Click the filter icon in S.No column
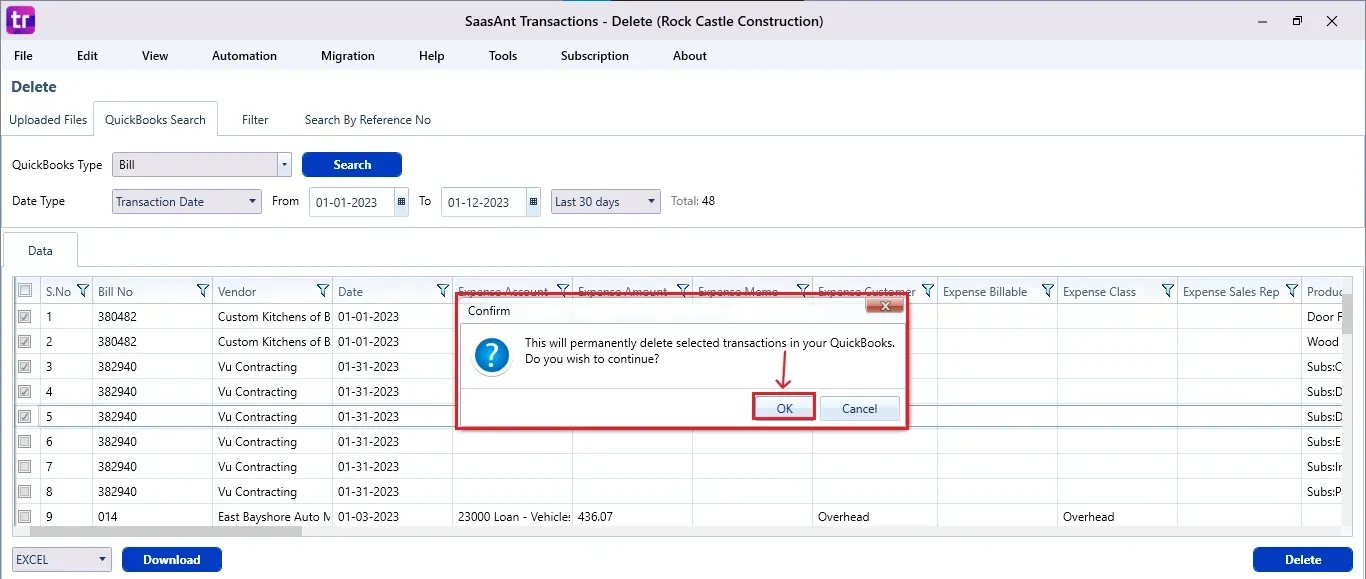 82,291
